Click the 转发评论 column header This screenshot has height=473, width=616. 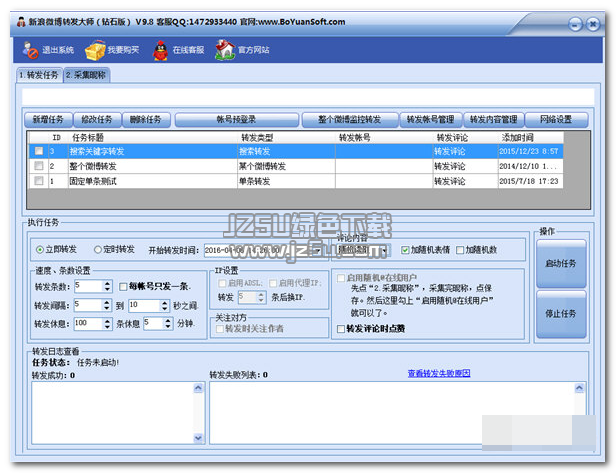(465, 138)
